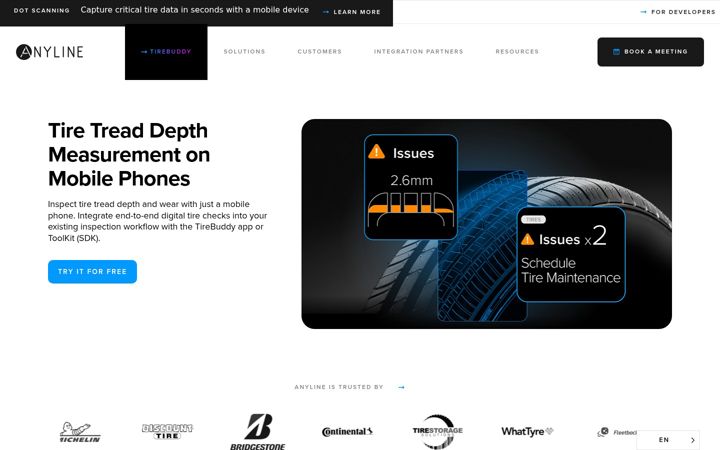Click the Tires tag in issues card
Image resolution: width=720 pixels, height=450 pixels.
click(x=533, y=219)
